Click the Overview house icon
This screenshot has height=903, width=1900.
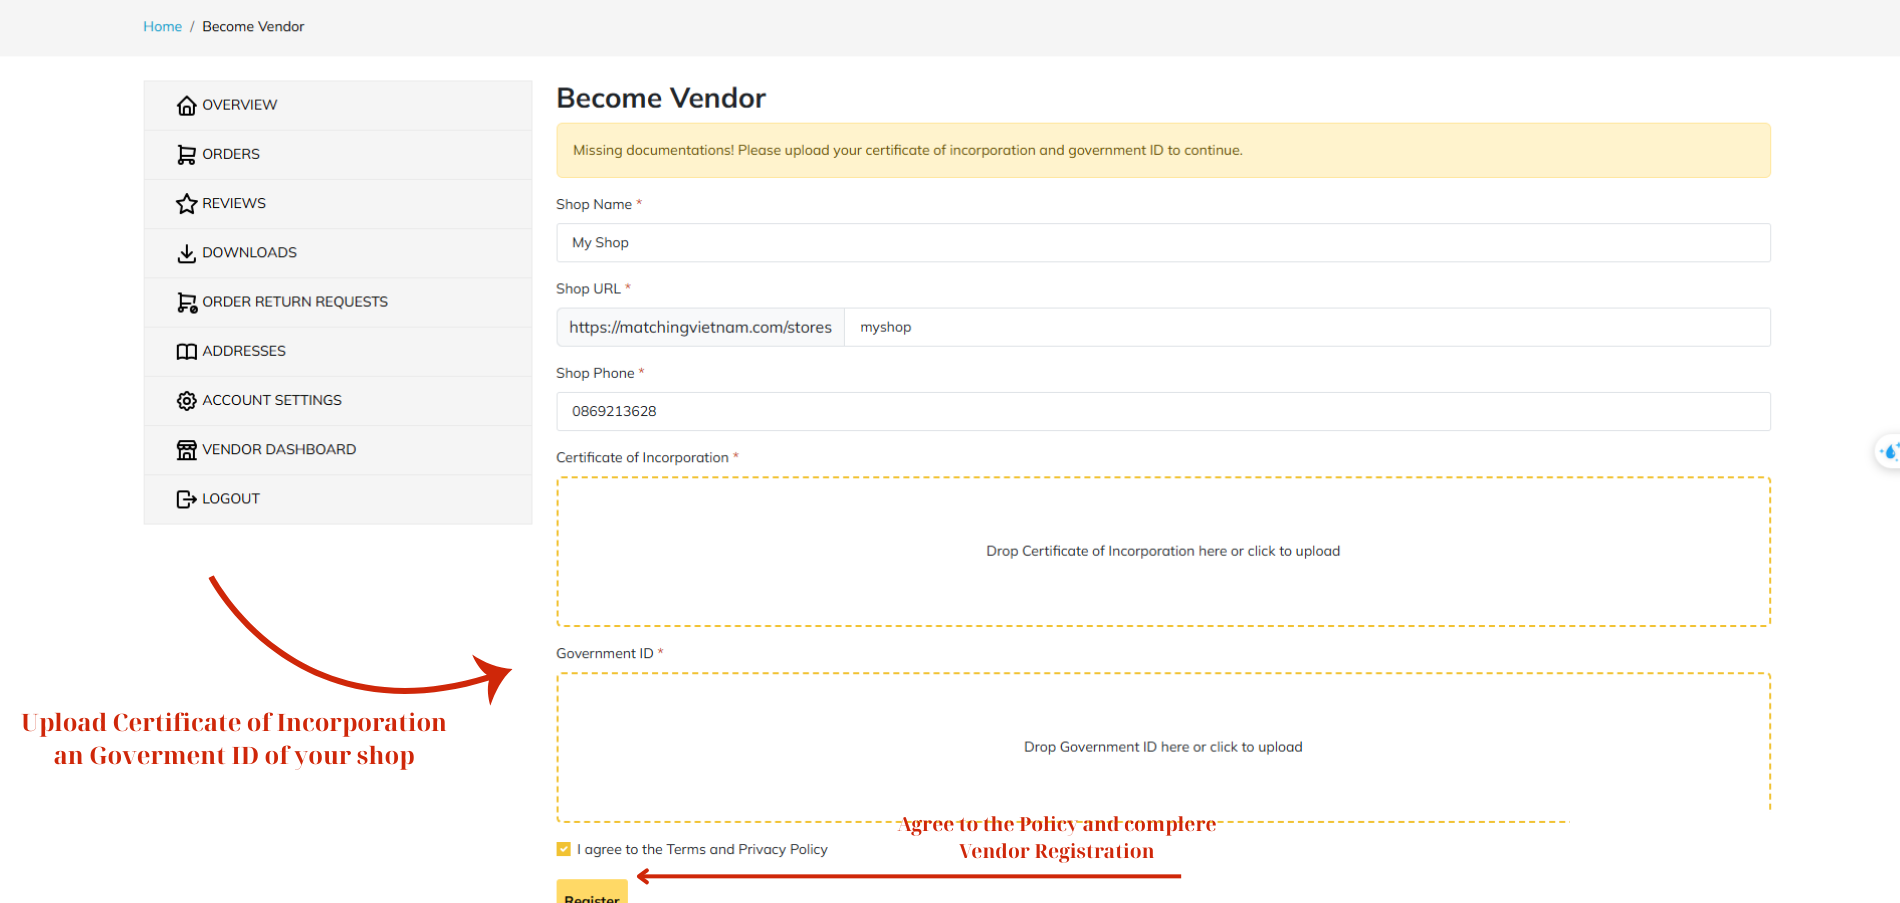(186, 106)
